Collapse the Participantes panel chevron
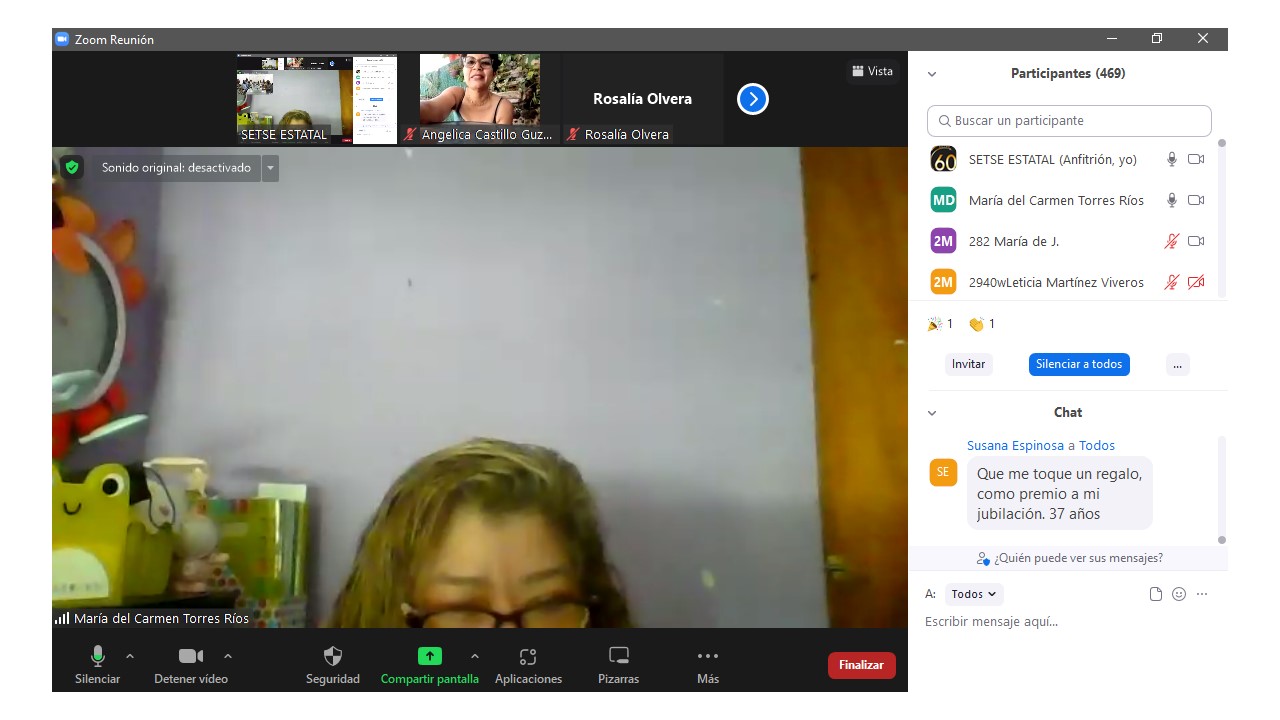 (x=932, y=74)
